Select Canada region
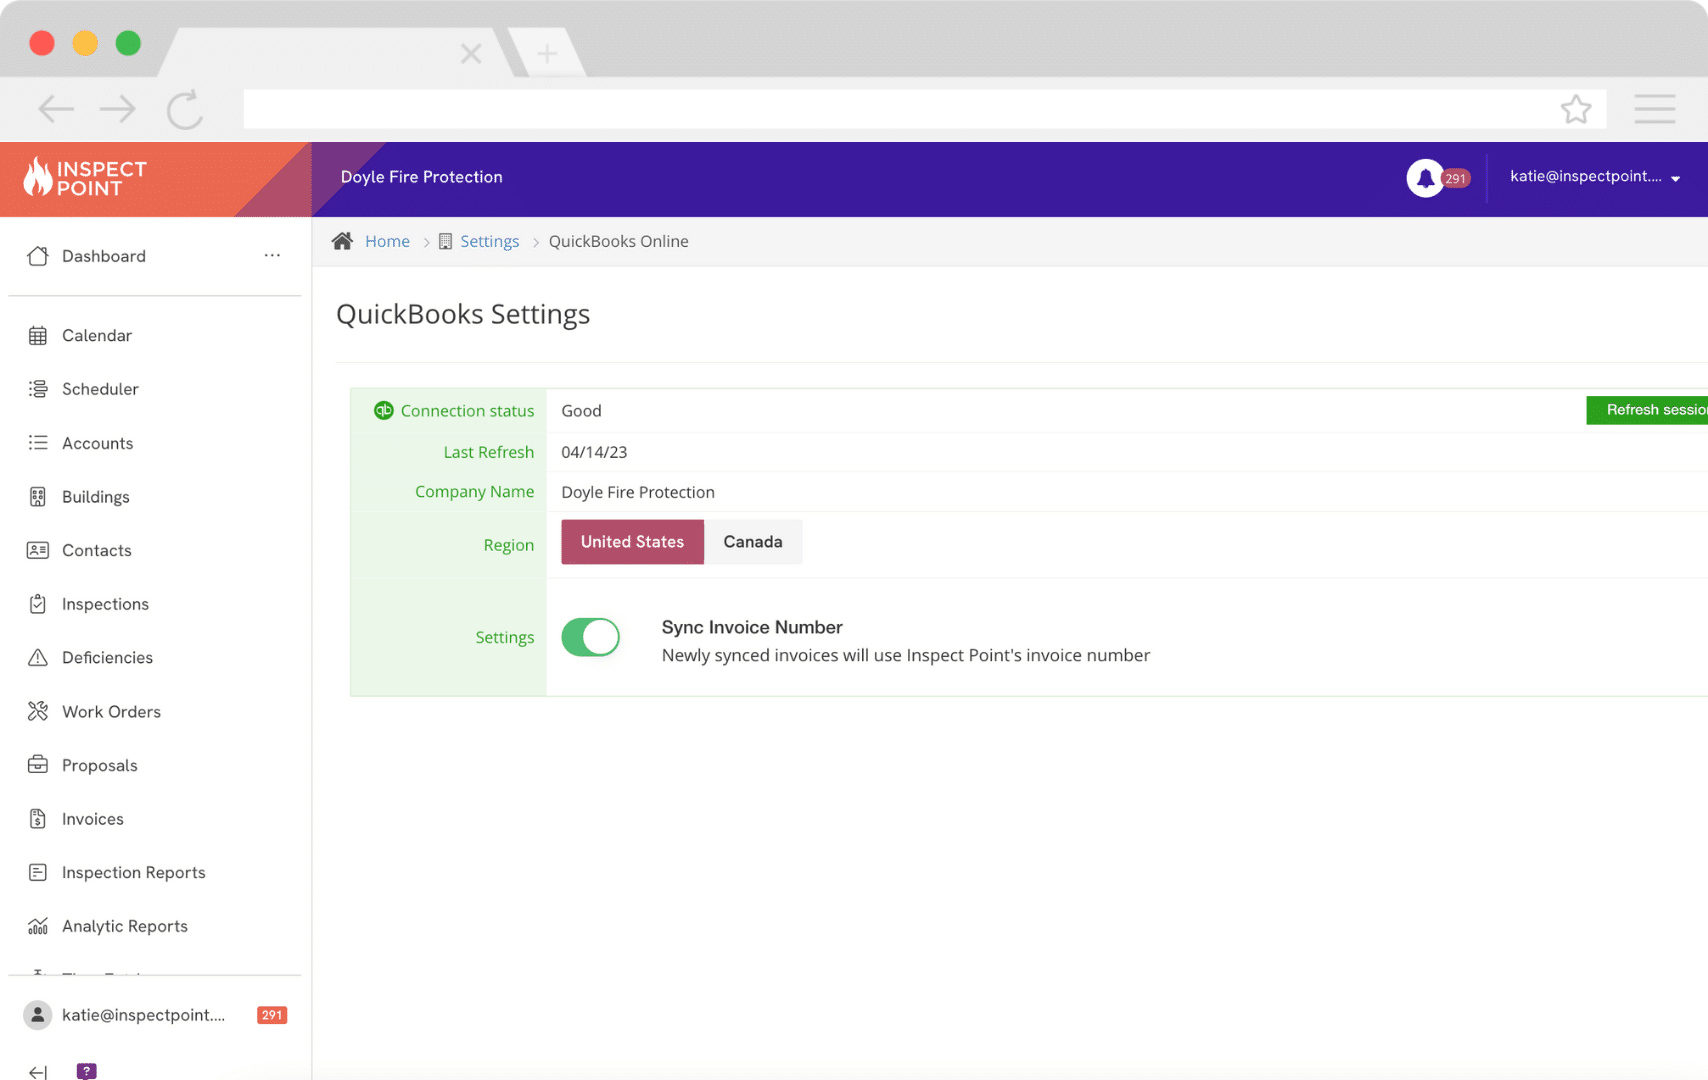The image size is (1708, 1080). tap(753, 542)
